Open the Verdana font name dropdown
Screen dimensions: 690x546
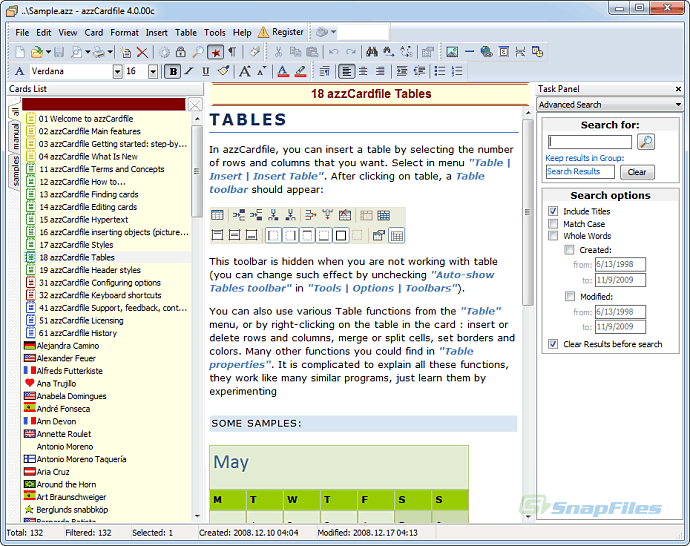coord(117,71)
